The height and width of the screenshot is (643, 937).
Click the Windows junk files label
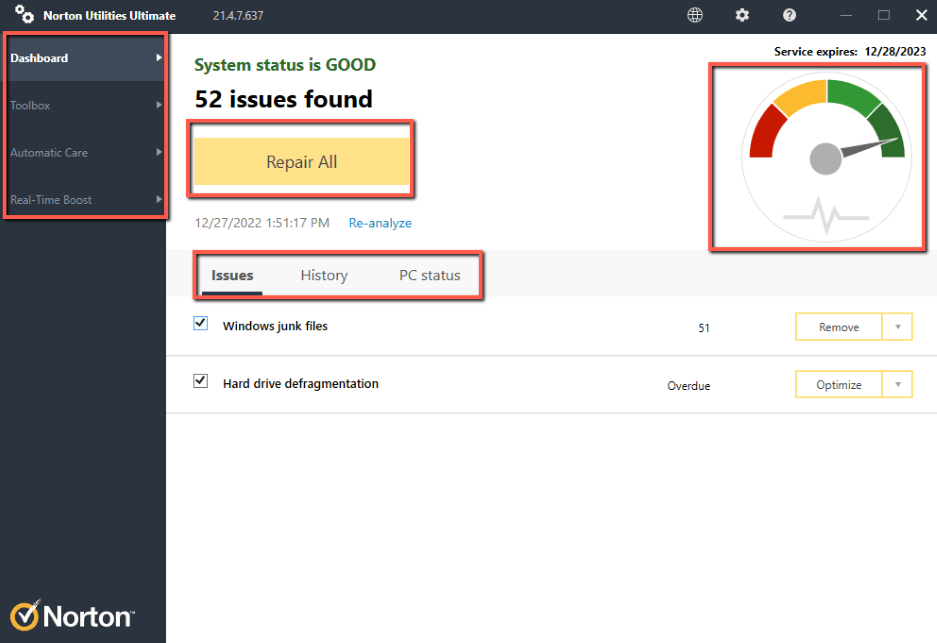pos(275,326)
